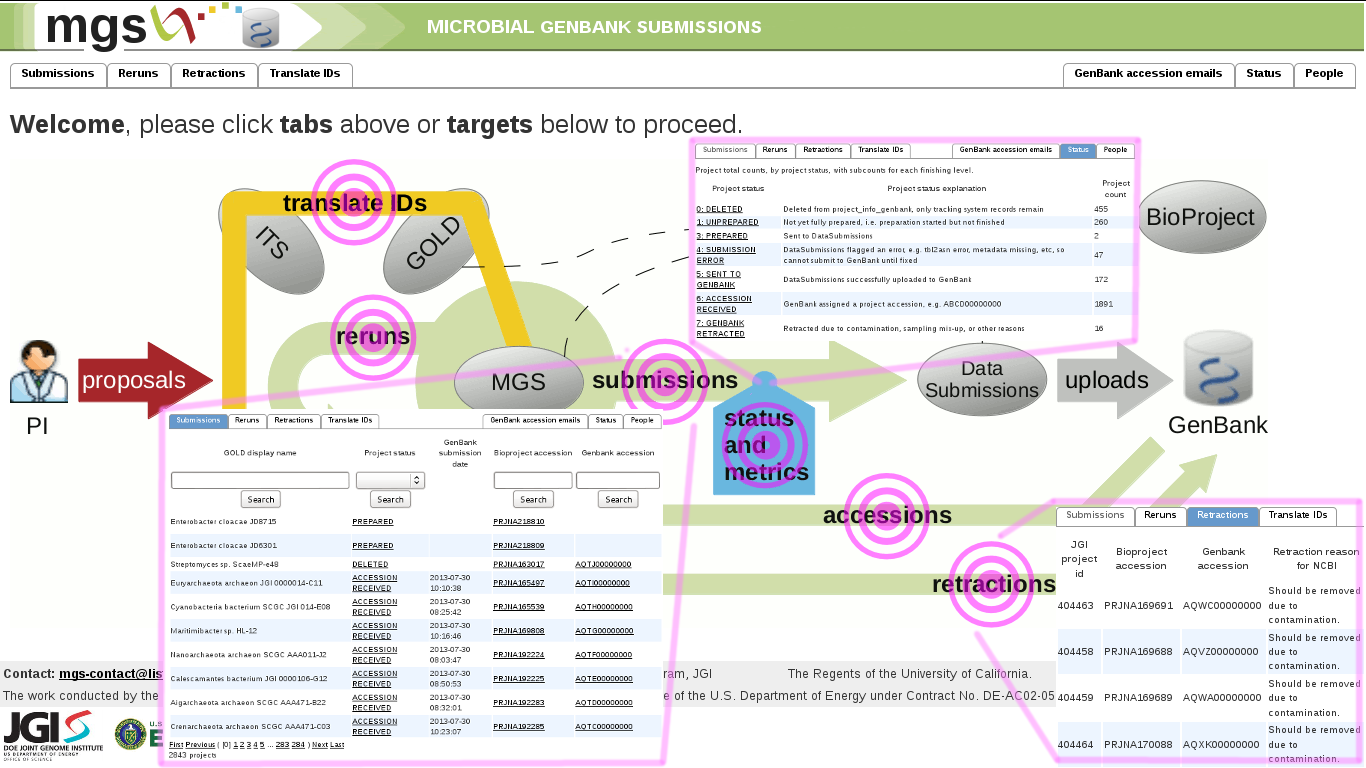Click the reruns bullseye target
1366x768 pixels.
tap(373, 337)
